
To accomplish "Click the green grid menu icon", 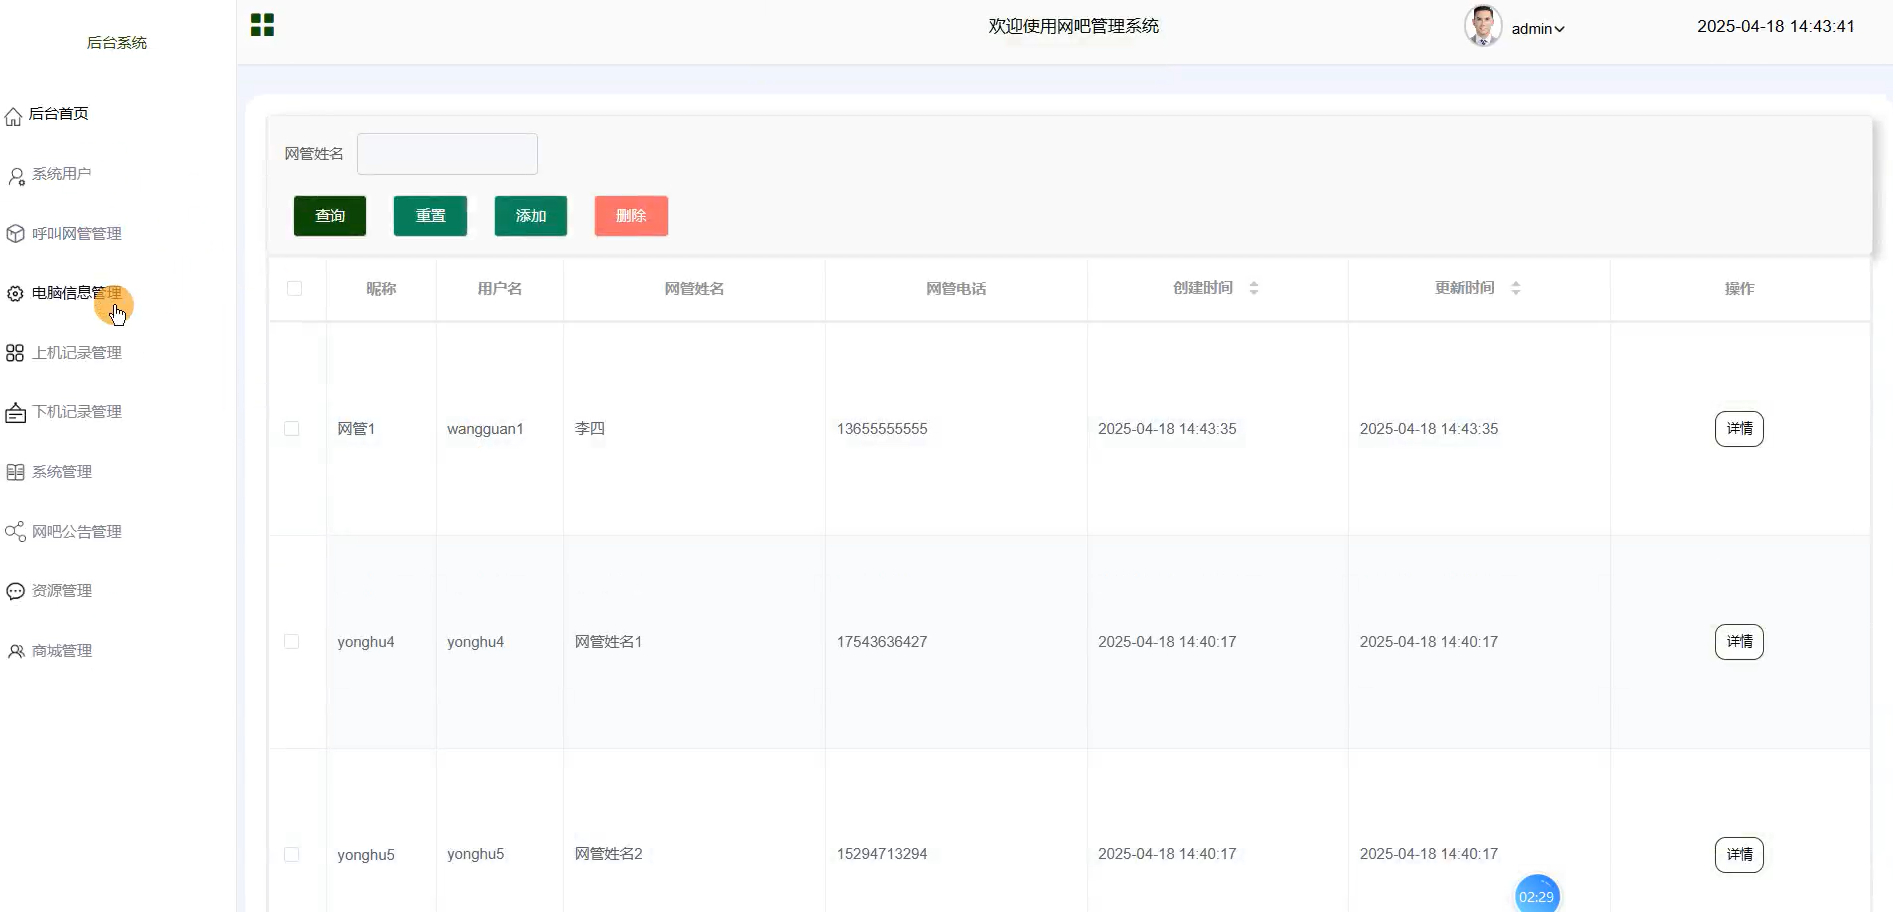I will click(x=262, y=25).
